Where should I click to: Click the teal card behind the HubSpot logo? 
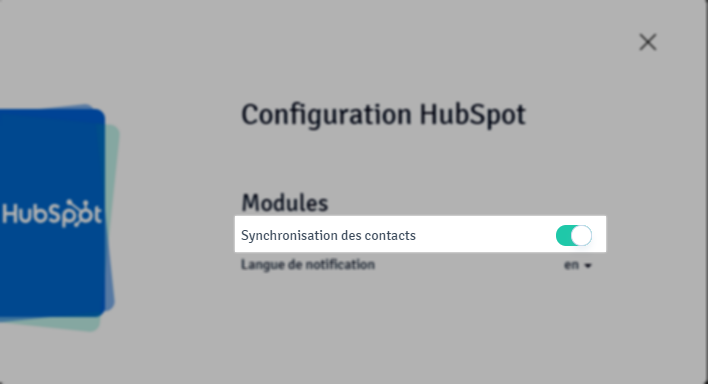tap(112, 217)
